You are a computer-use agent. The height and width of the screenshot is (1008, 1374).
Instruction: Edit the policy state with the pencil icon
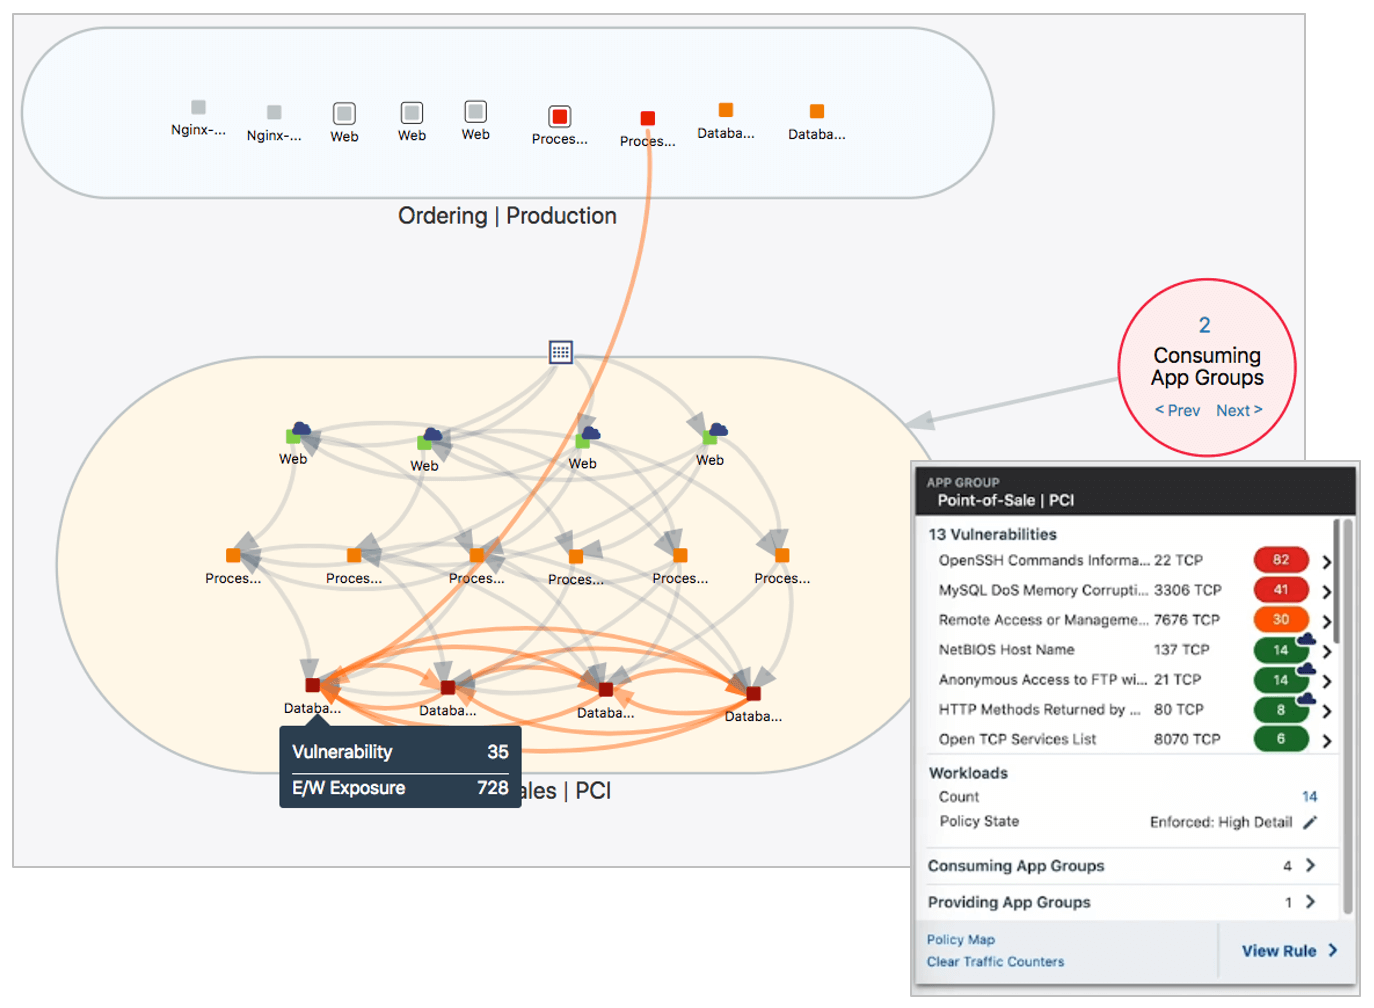[x=1310, y=822]
